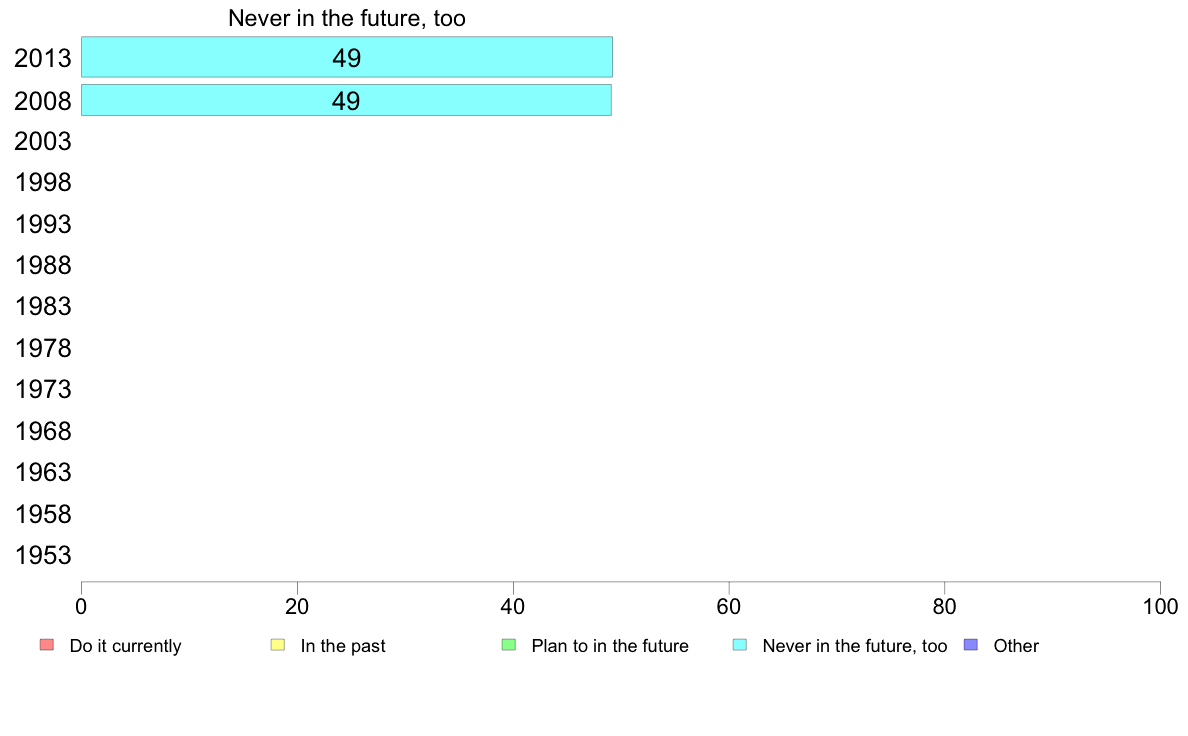Click the 2013 year label
This screenshot has width=1188, height=736.
(42, 58)
